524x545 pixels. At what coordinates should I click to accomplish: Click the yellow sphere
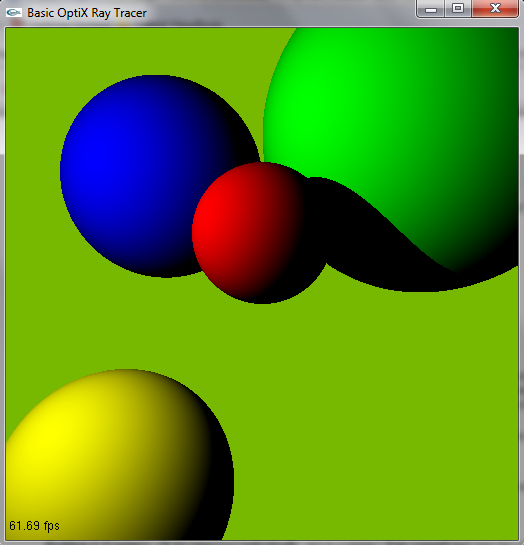pos(115,455)
